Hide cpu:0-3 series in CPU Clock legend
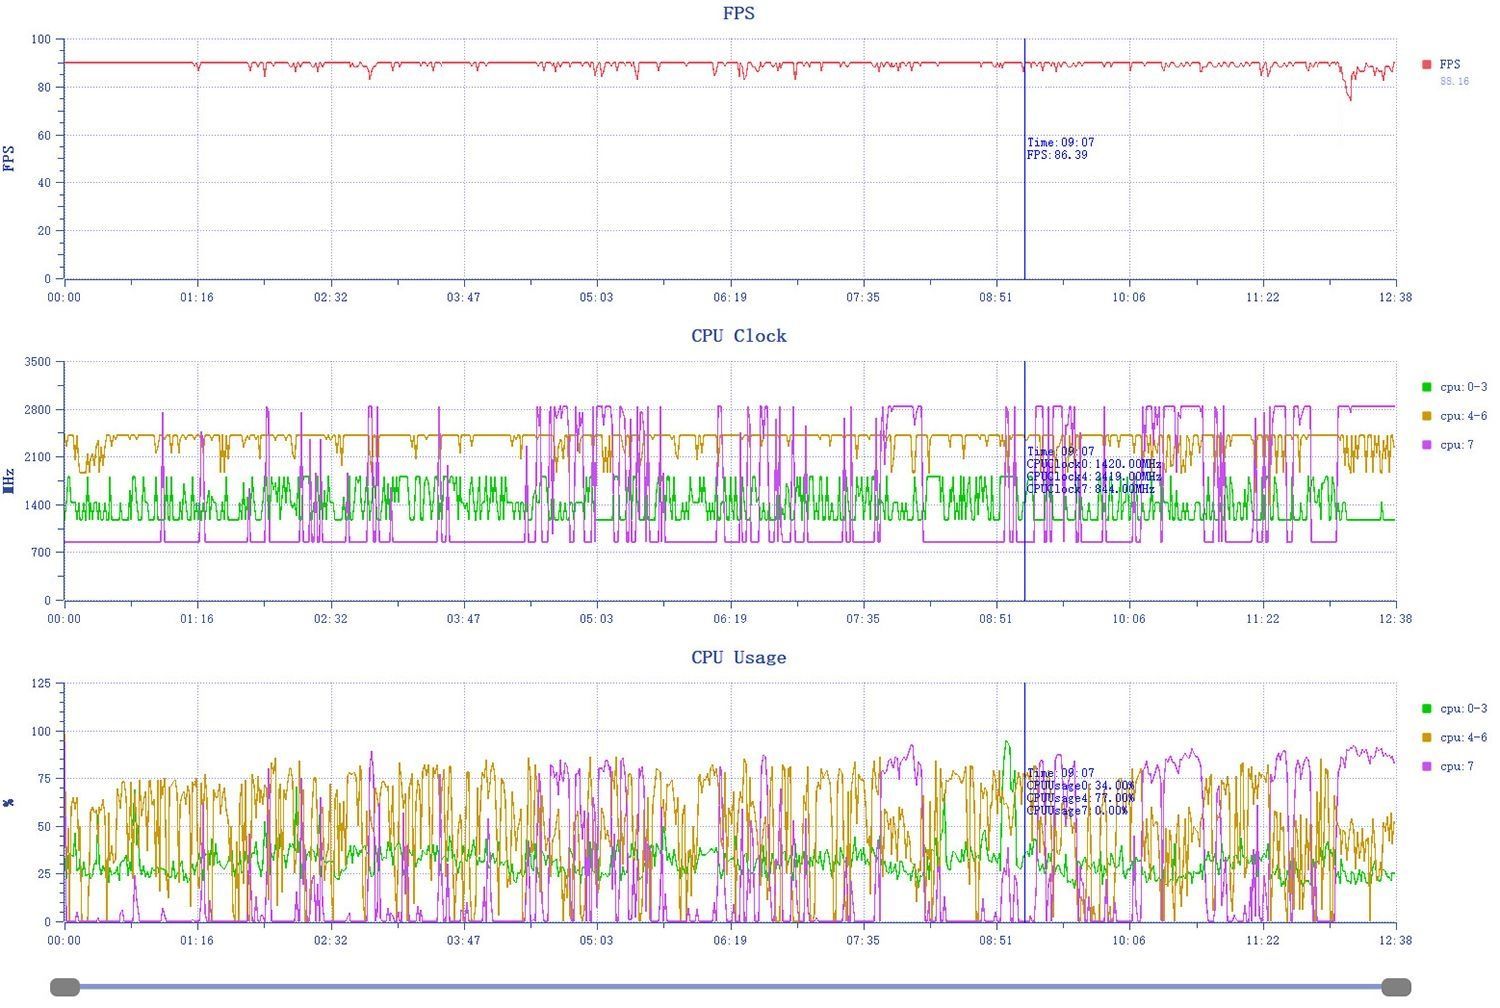This screenshot has width=1500, height=1008. coord(1463,387)
